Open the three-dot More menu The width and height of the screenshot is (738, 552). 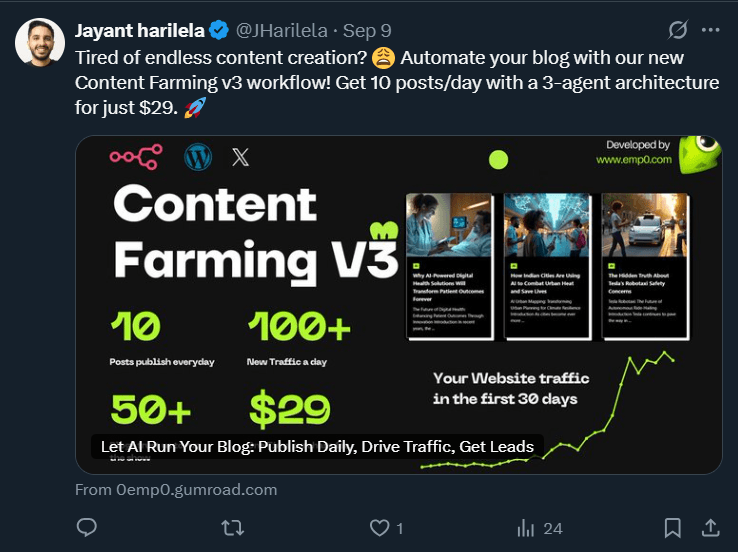(x=711, y=29)
